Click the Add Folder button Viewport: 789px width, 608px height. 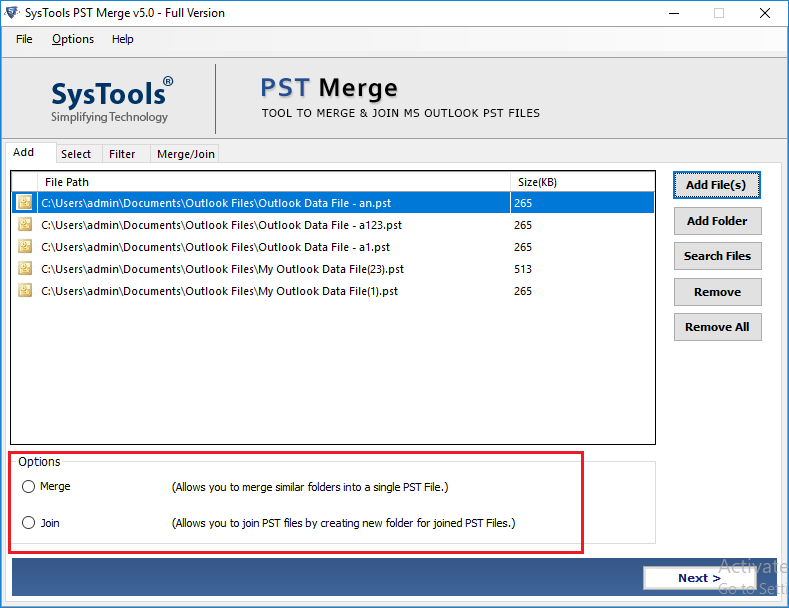pyautogui.click(x=717, y=221)
